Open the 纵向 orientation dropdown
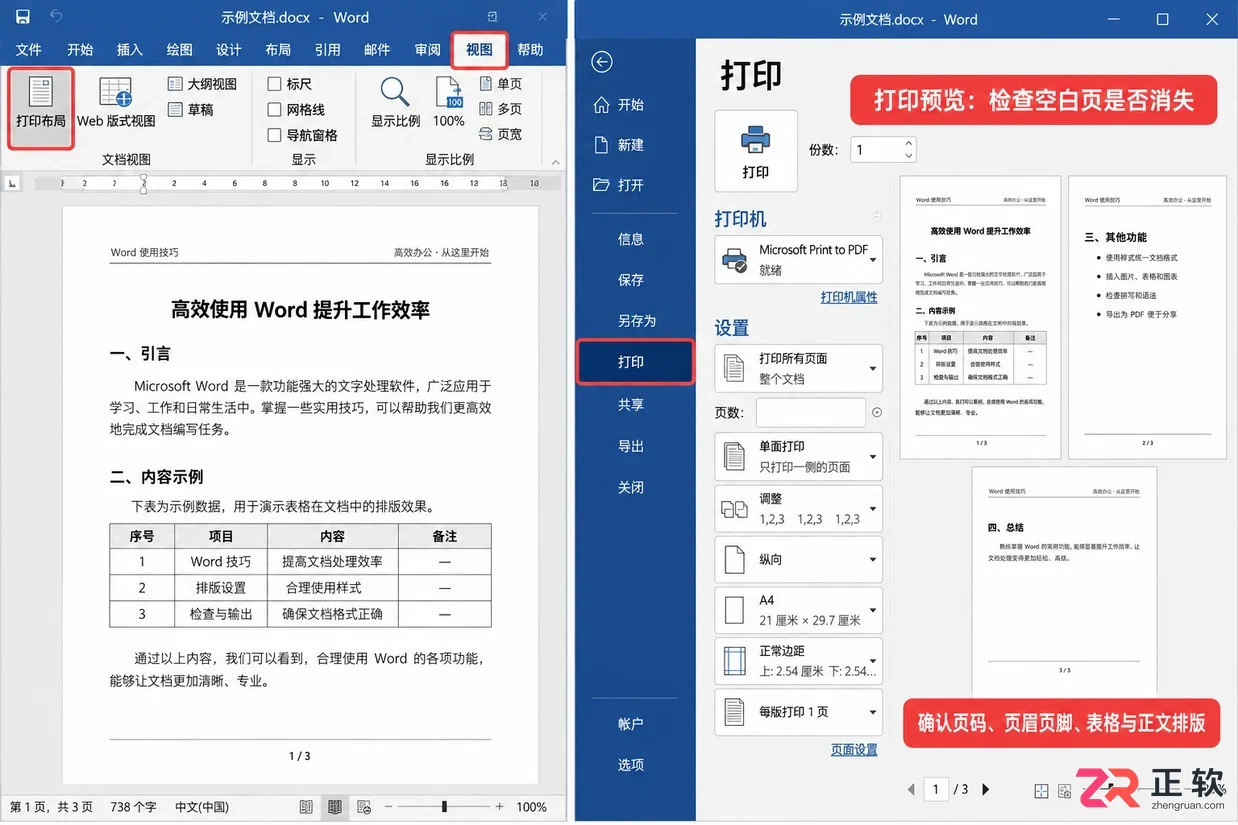 (x=799, y=560)
